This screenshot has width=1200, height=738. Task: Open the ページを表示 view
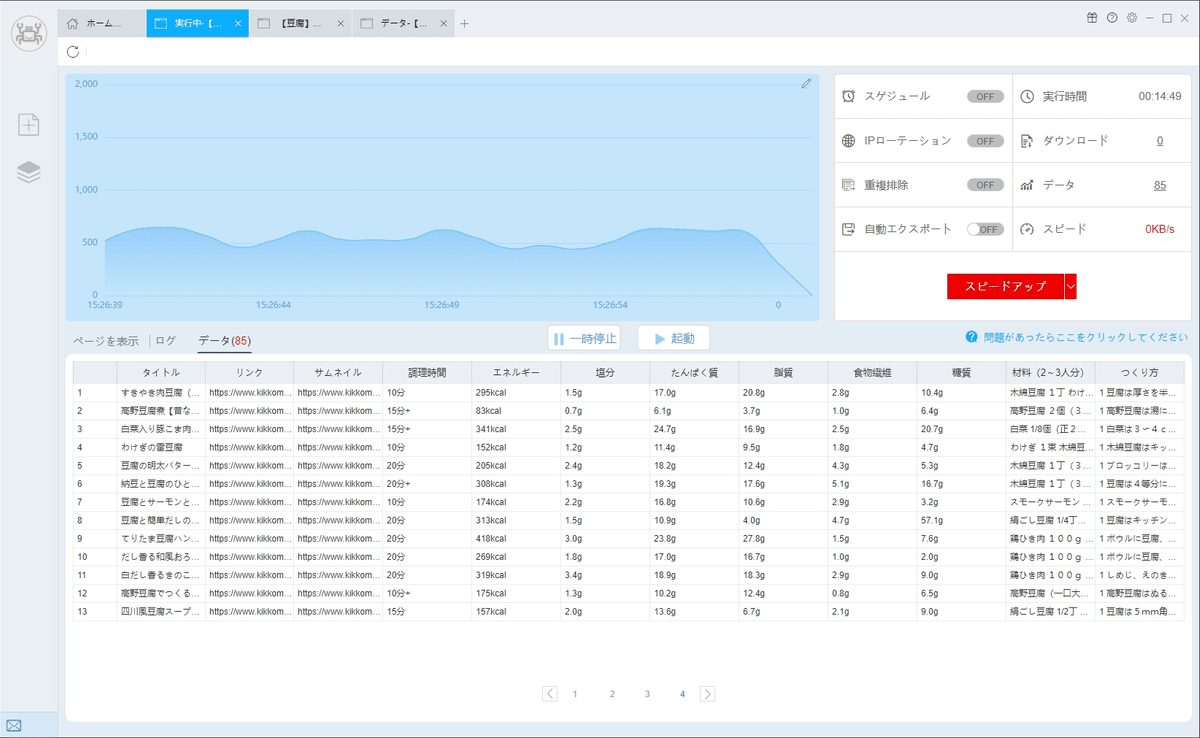tap(106, 341)
